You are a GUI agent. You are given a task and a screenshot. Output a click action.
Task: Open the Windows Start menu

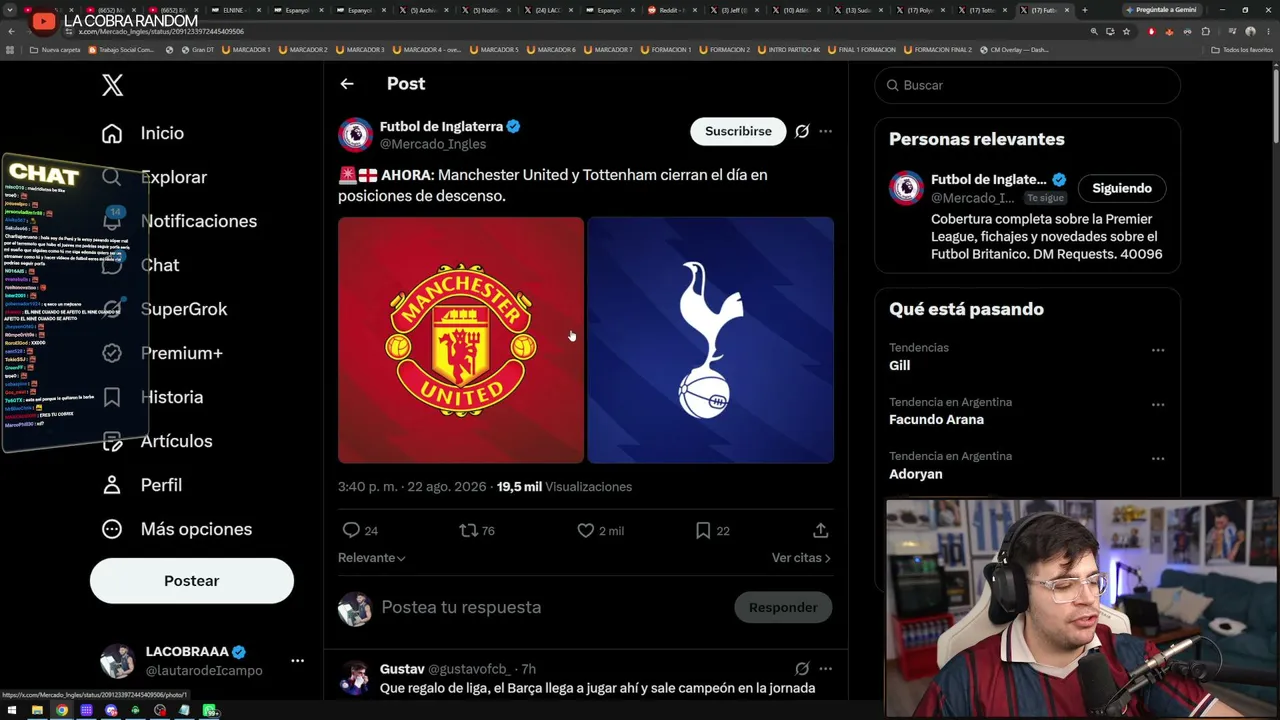pyautogui.click(x=11, y=711)
